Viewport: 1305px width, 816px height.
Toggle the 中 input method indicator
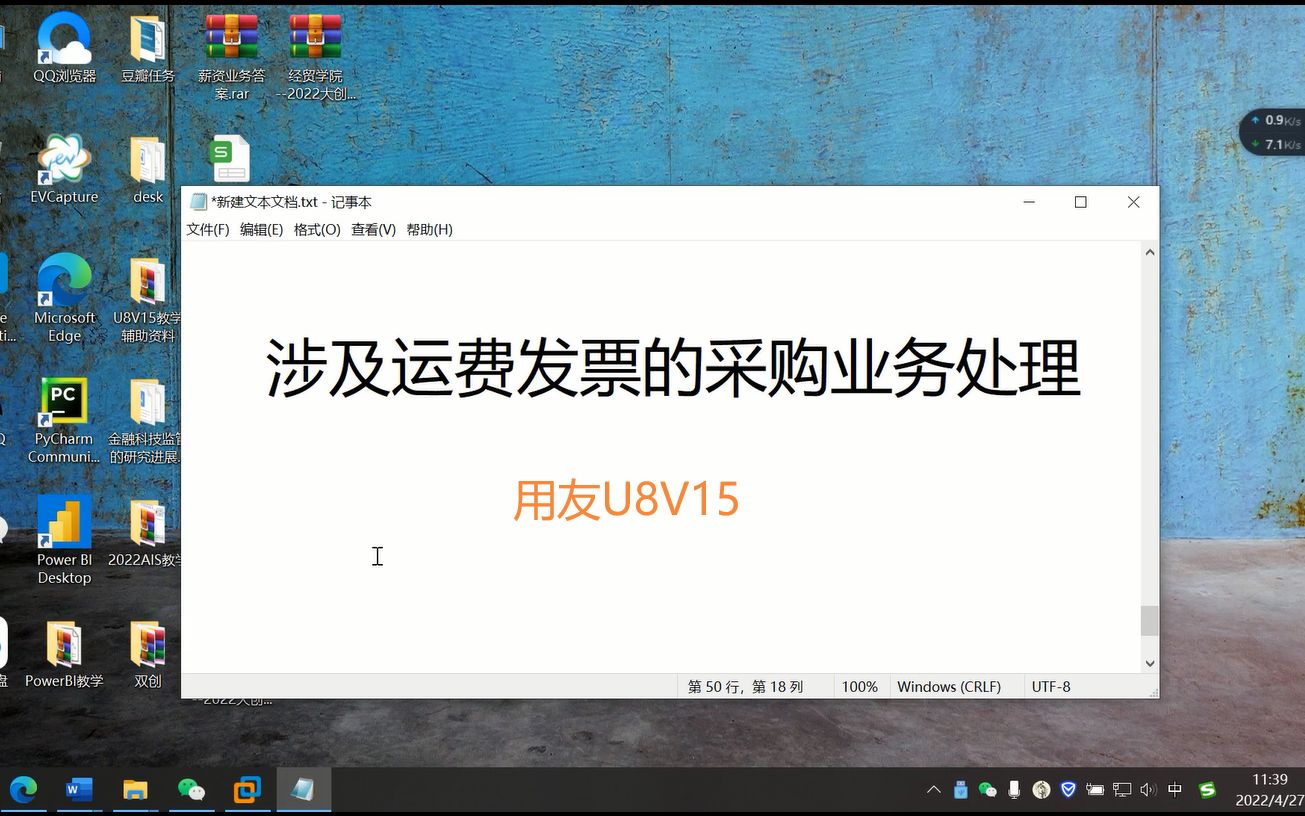(1175, 790)
